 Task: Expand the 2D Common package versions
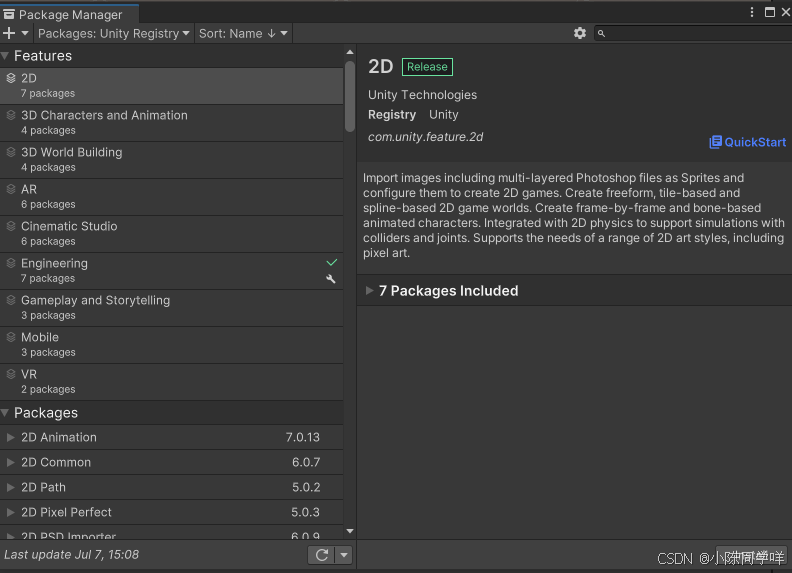[10, 462]
